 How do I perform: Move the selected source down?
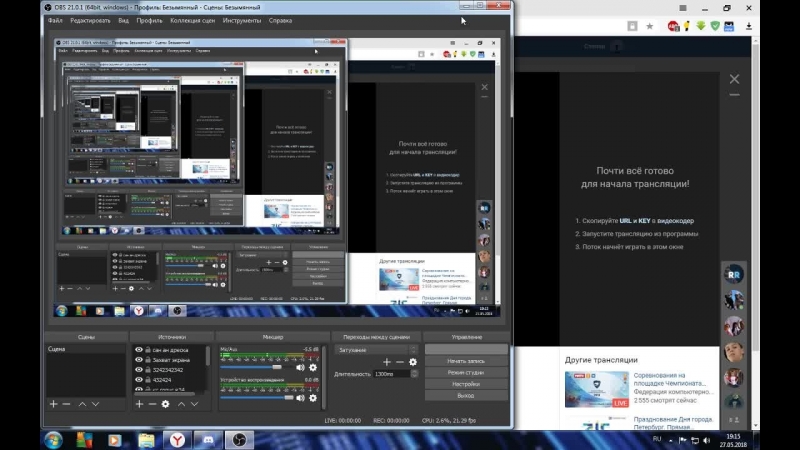click(x=194, y=404)
